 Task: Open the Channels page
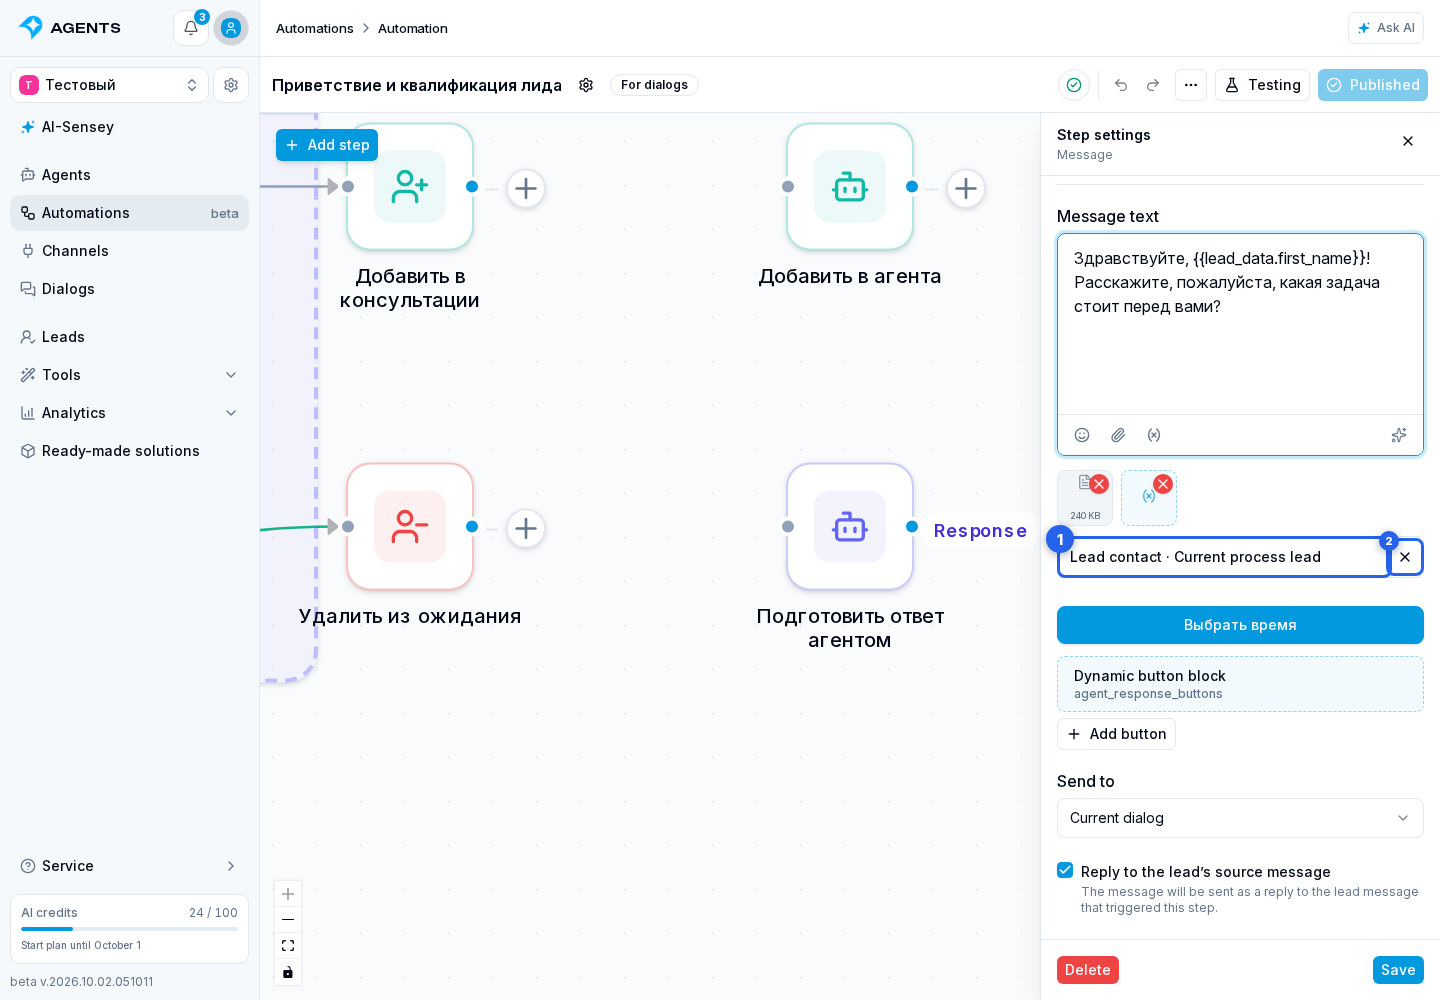pyautogui.click(x=130, y=251)
